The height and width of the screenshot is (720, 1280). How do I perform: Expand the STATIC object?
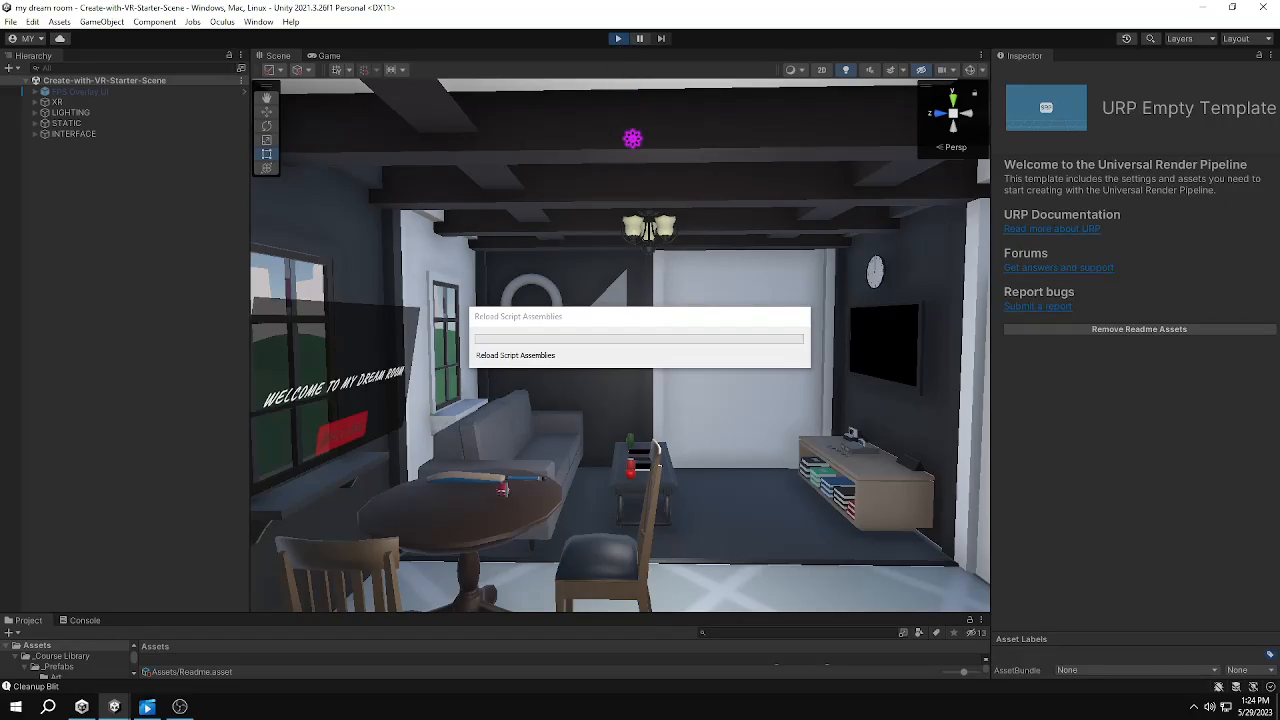35,123
